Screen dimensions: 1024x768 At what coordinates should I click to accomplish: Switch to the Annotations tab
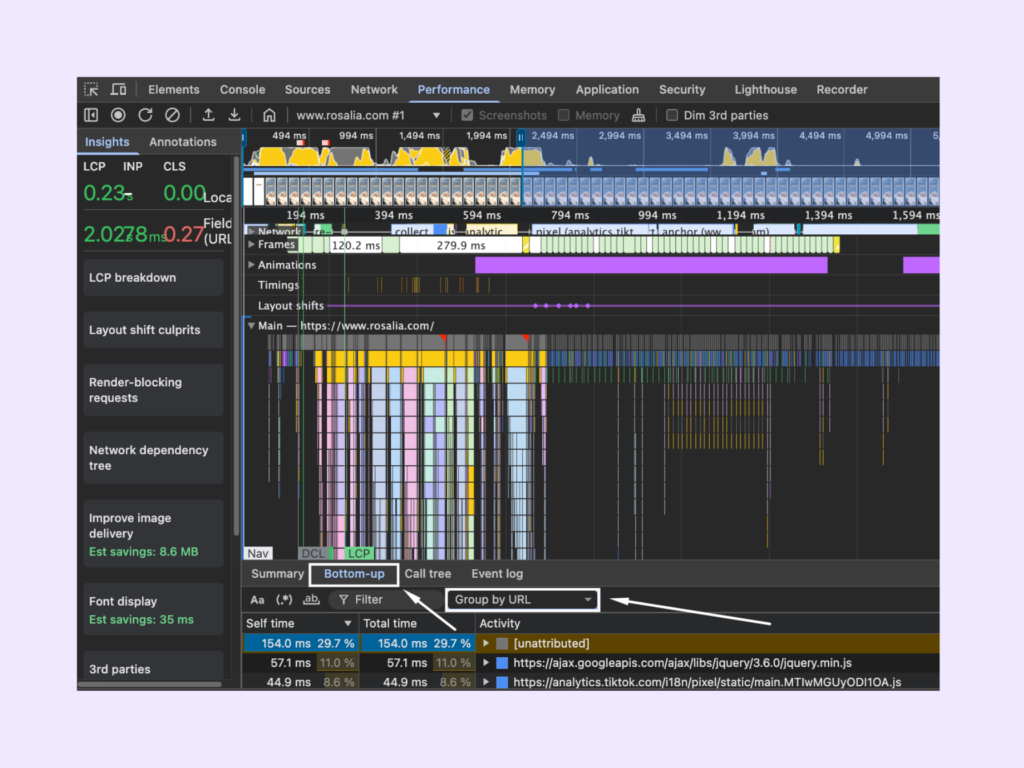tap(183, 142)
